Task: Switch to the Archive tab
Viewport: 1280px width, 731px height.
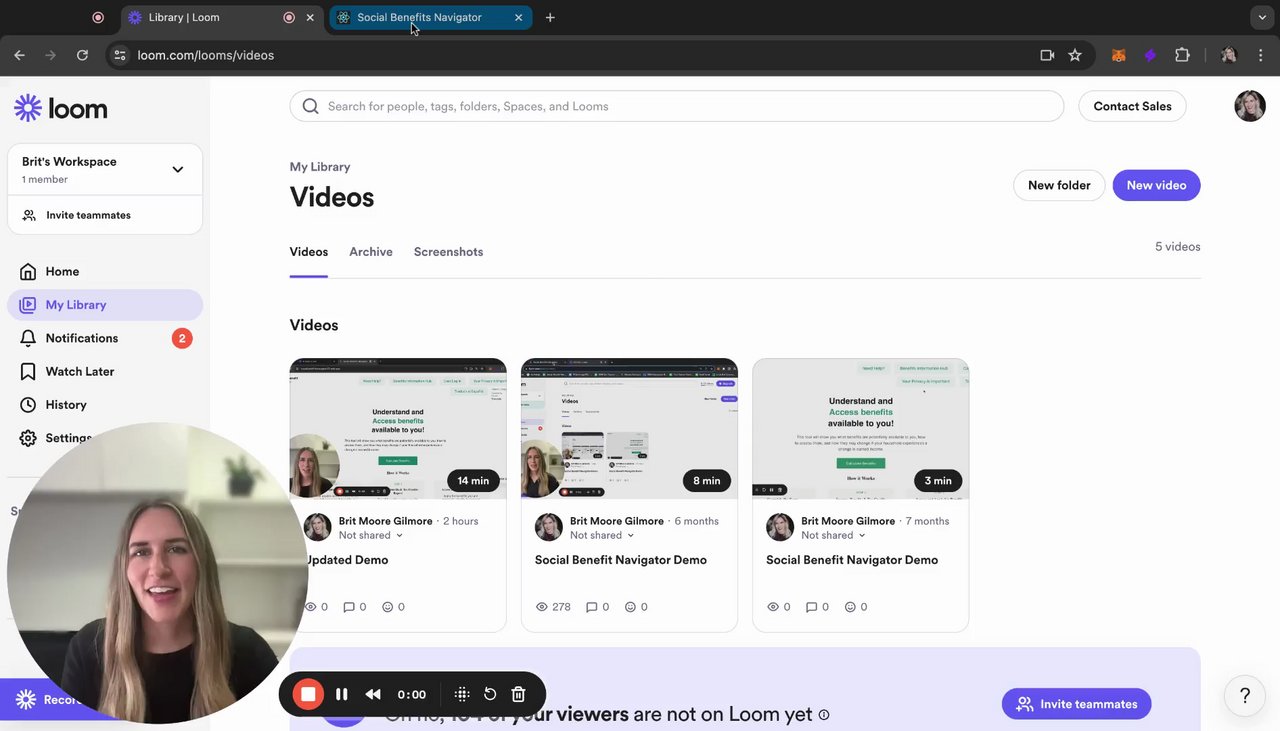Action: 371,252
